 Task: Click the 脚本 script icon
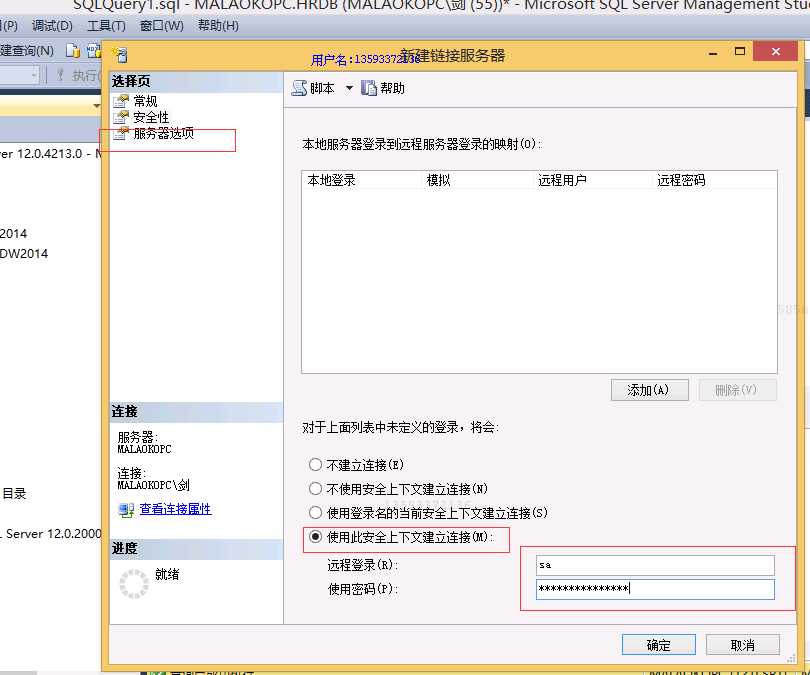tap(299, 88)
